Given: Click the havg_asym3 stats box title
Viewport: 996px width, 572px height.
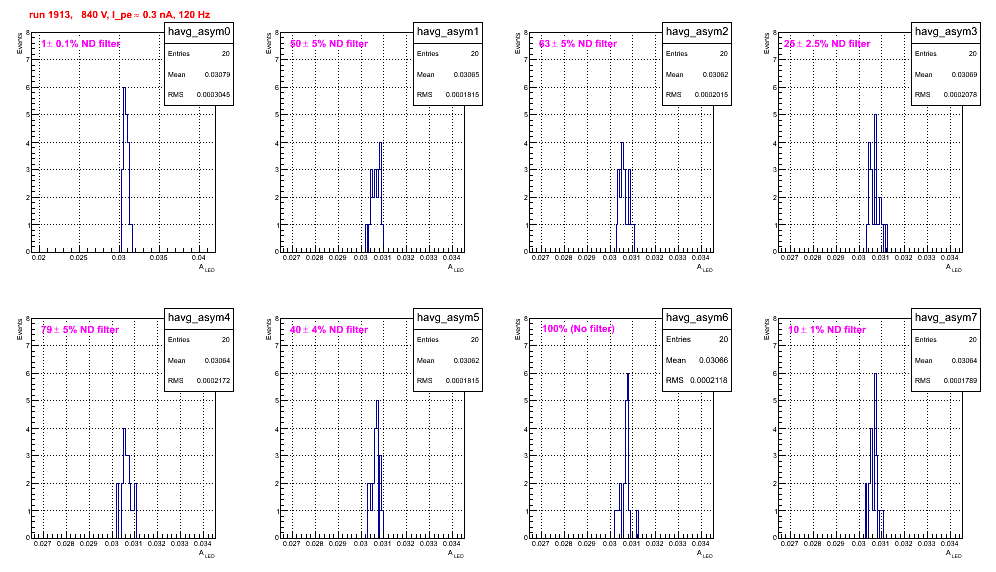Looking at the screenshot, I should pos(946,32).
